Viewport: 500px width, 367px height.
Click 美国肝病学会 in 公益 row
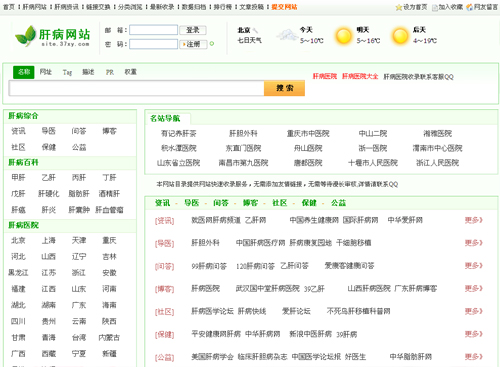[x=212, y=357]
